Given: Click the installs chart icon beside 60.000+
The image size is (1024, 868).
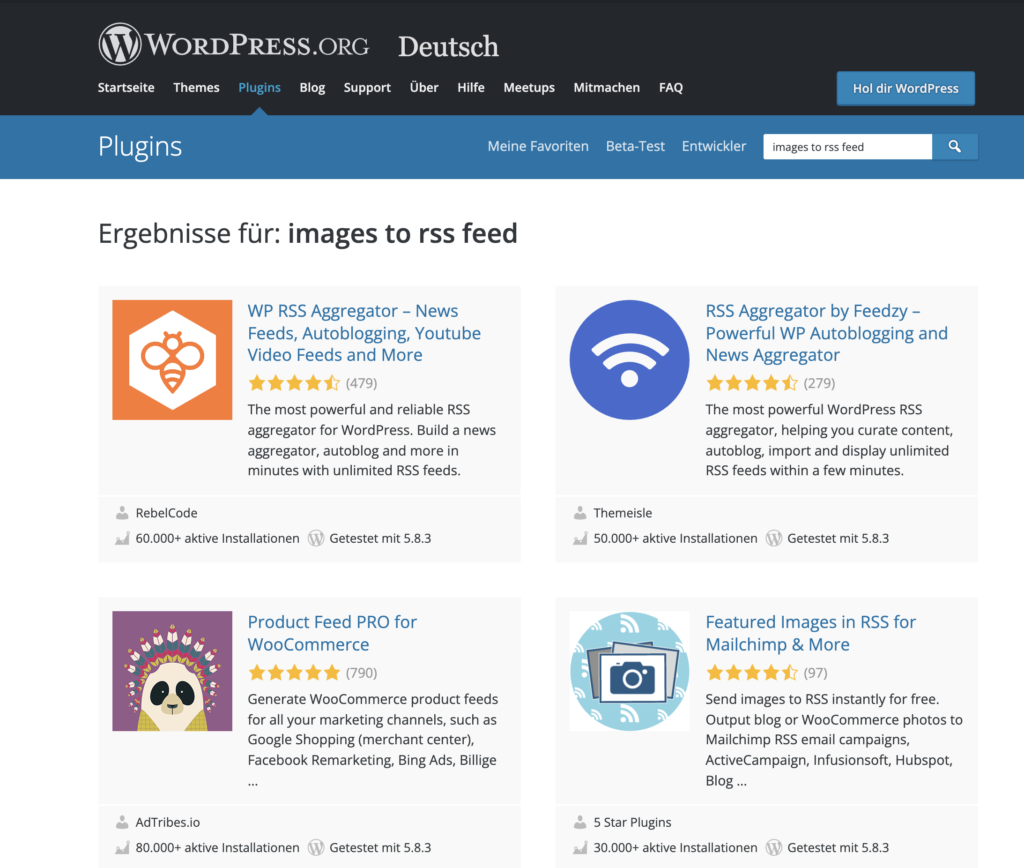Looking at the screenshot, I should coord(122,538).
